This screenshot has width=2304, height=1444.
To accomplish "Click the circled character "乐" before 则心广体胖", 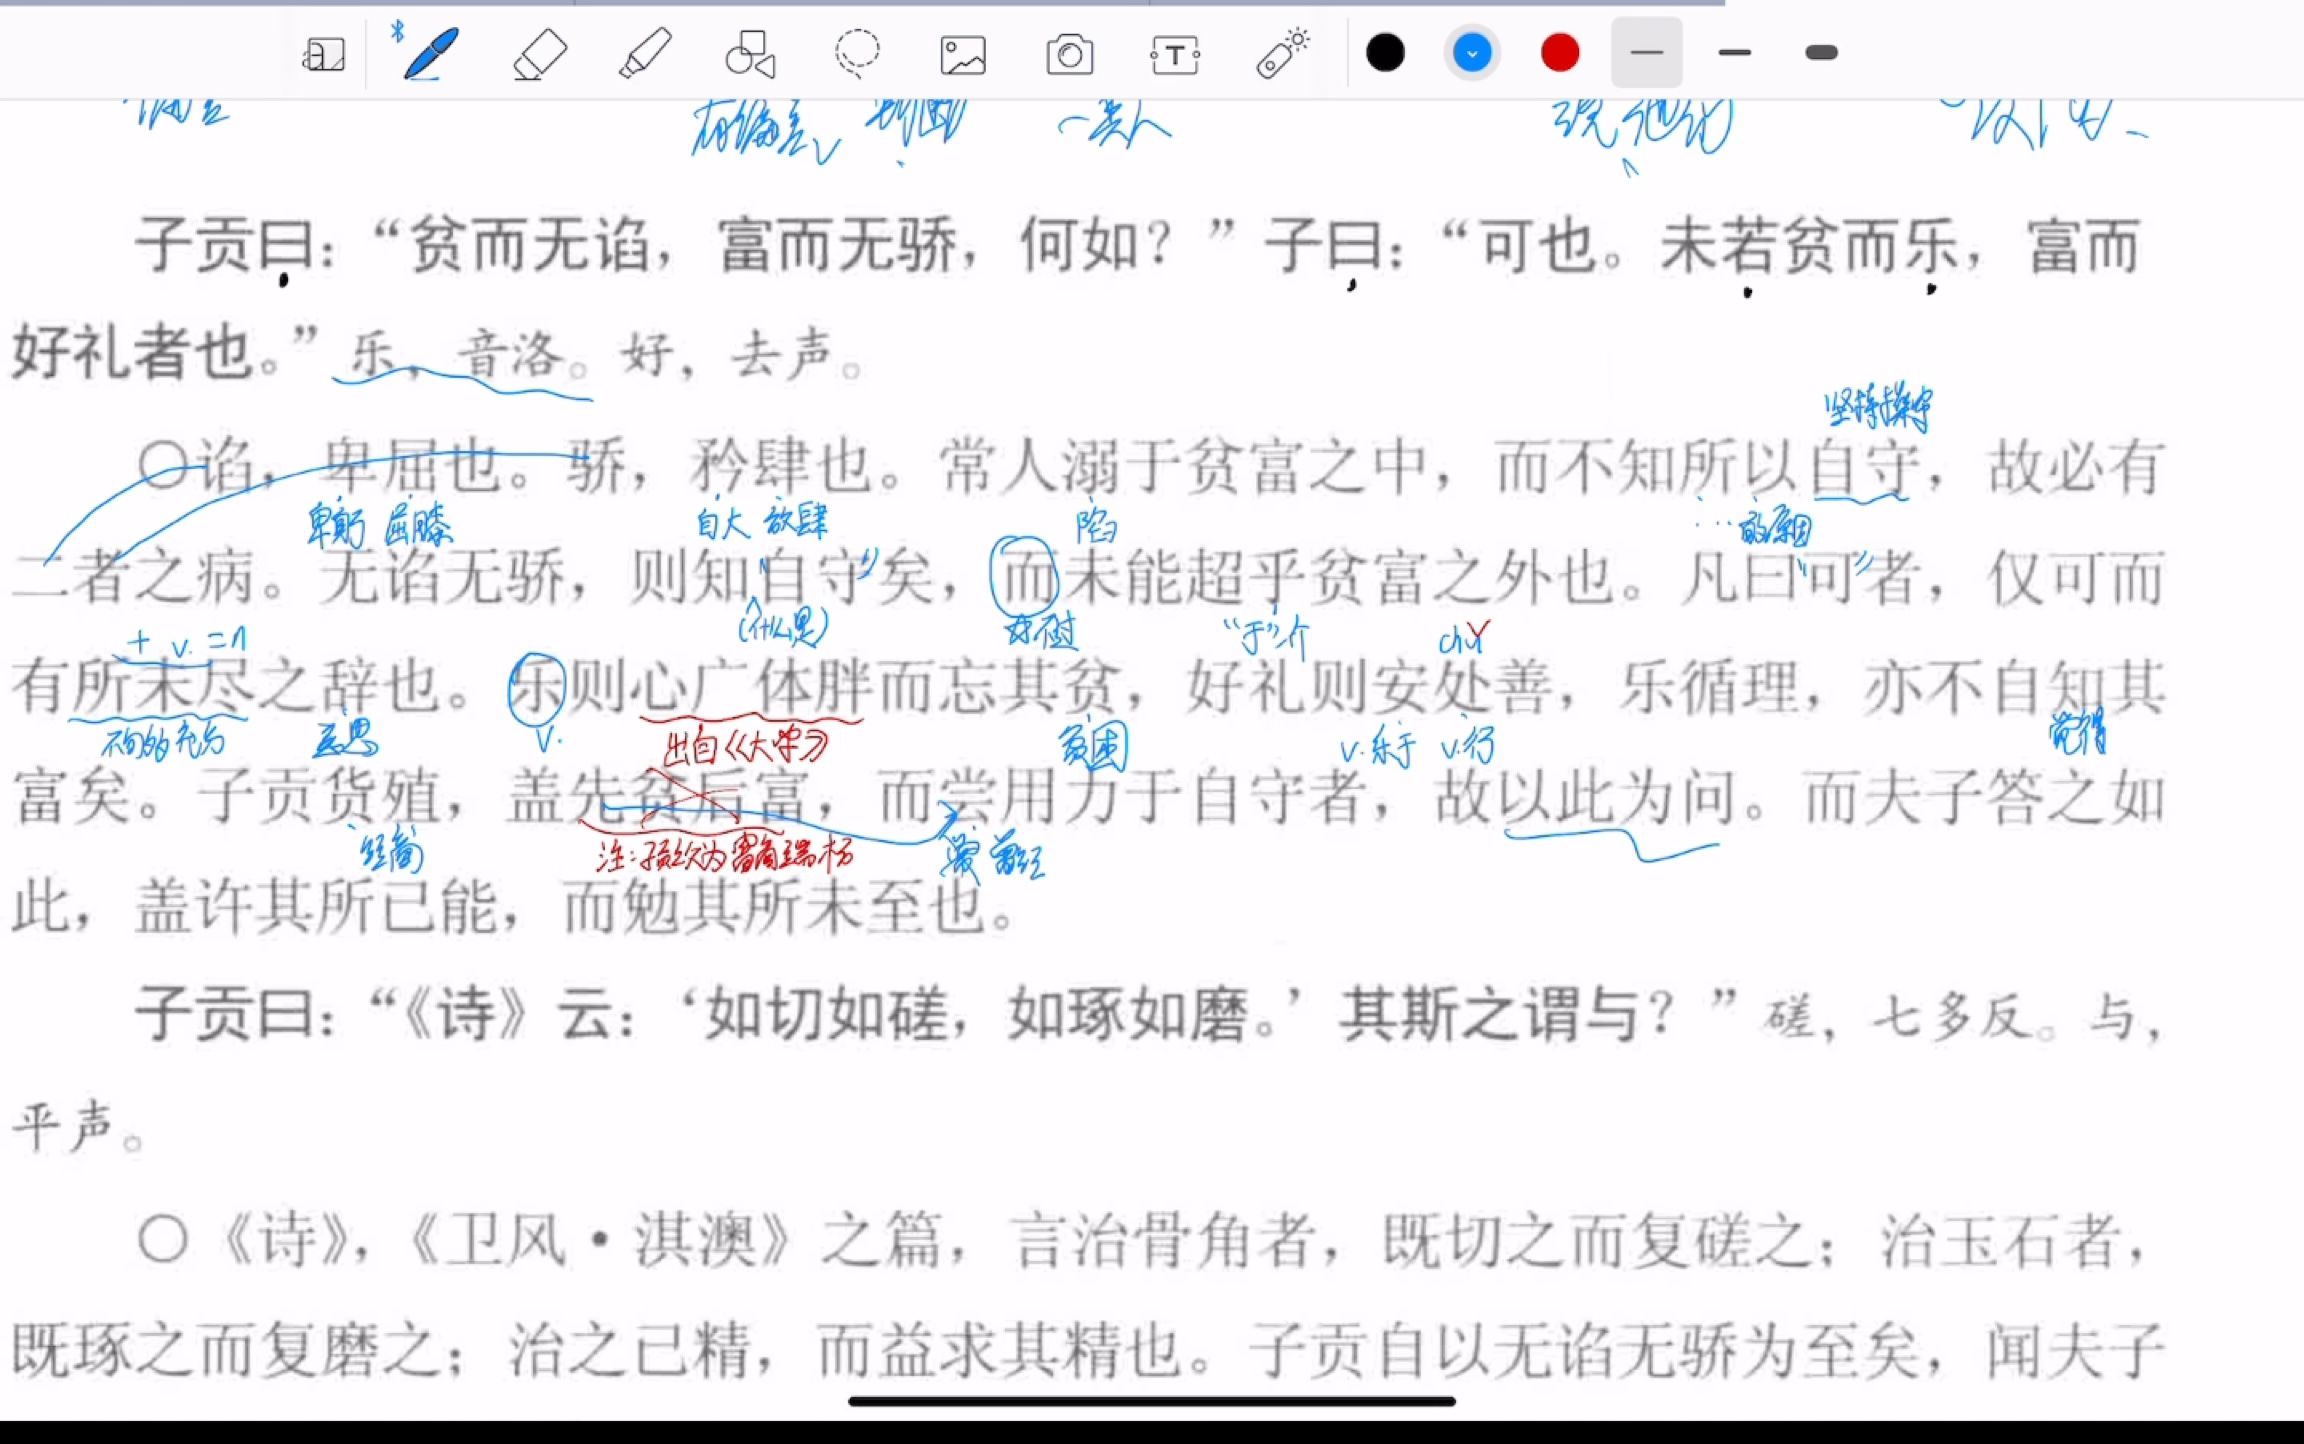I will 538,689.
